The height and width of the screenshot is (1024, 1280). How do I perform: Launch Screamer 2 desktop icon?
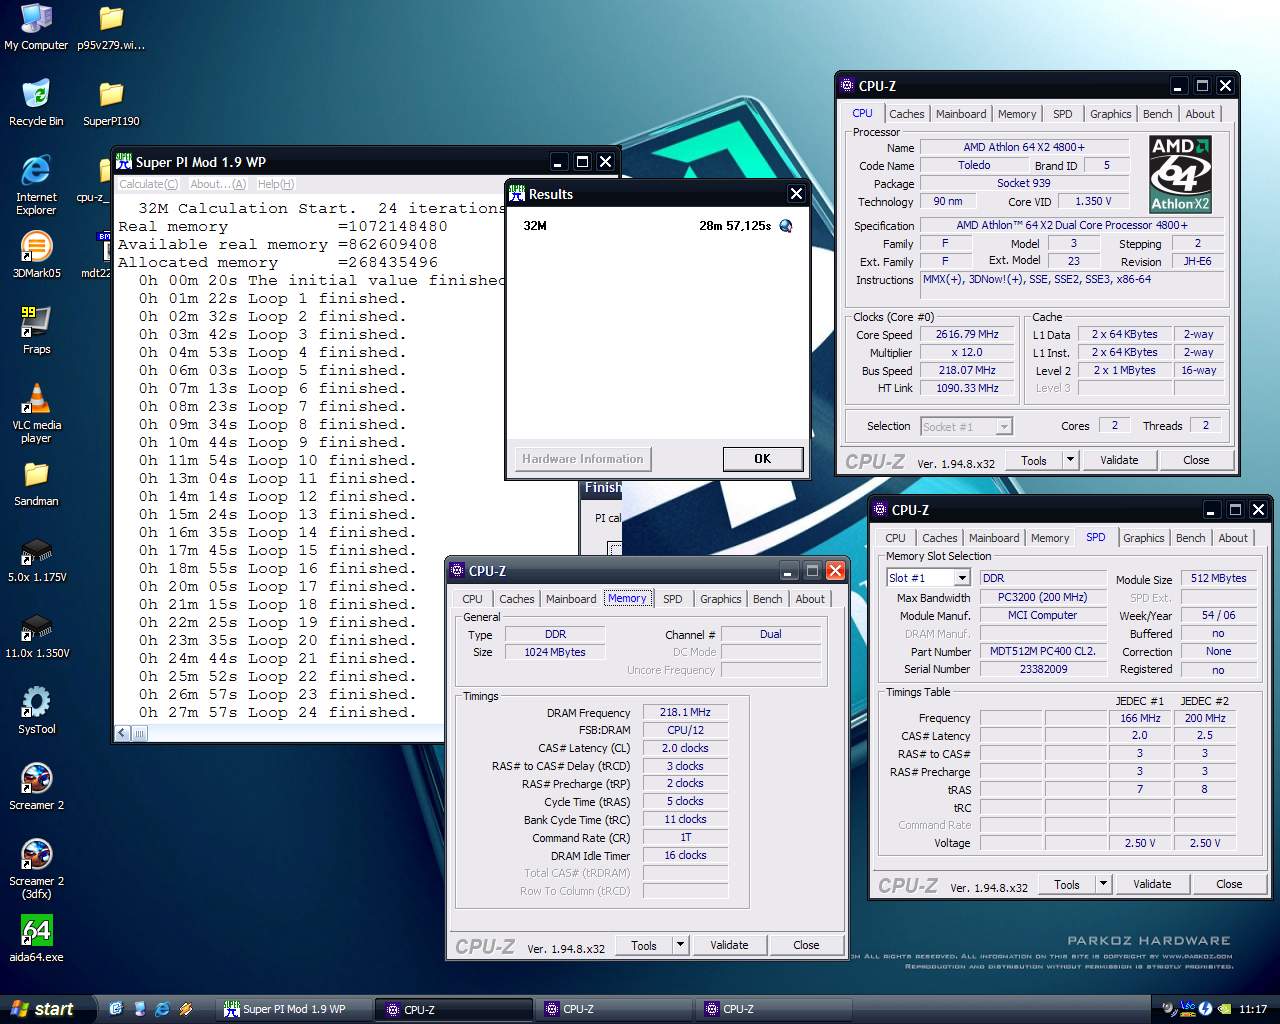point(36,787)
